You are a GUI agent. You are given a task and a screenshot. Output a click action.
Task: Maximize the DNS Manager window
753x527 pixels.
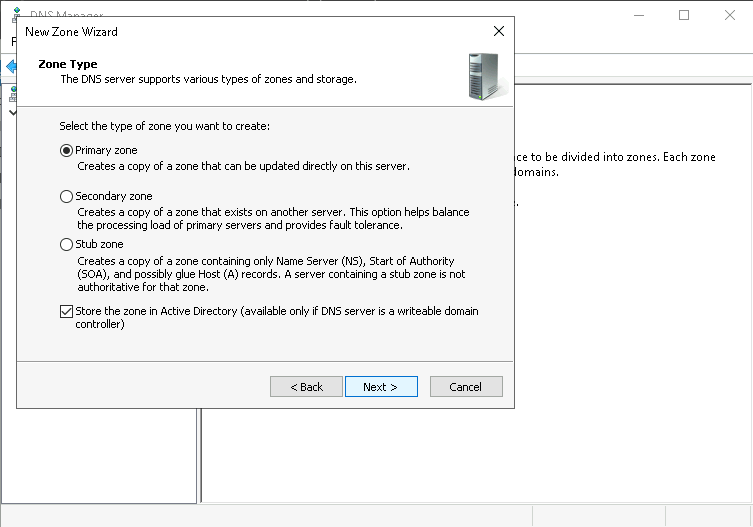click(684, 15)
